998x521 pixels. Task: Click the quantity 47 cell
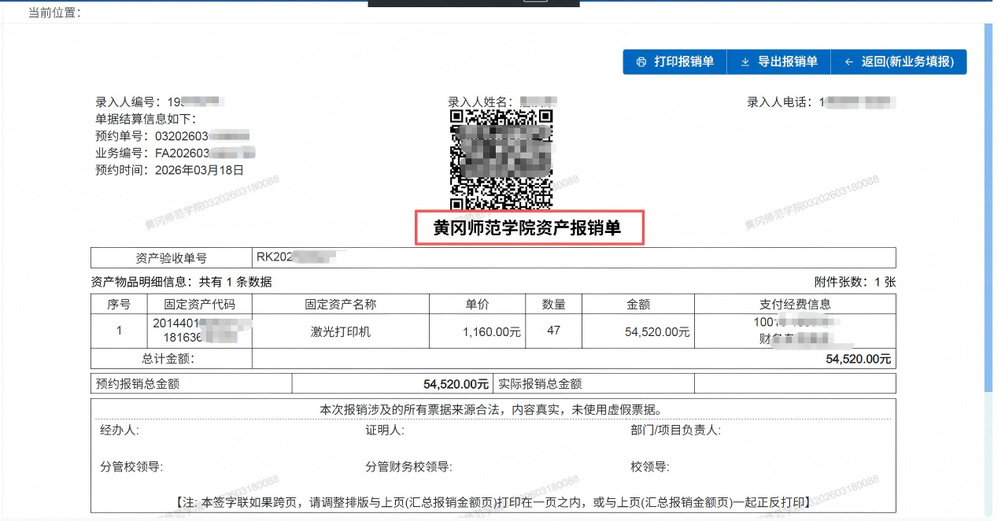554,330
